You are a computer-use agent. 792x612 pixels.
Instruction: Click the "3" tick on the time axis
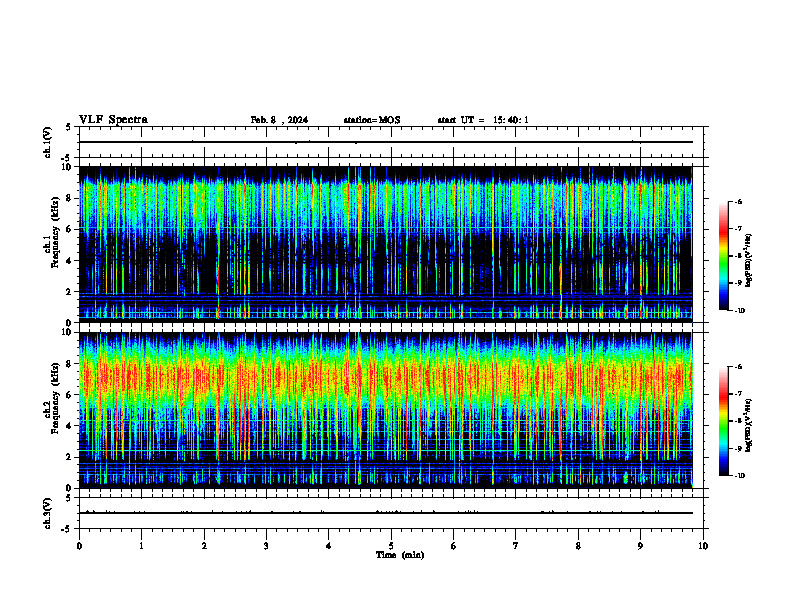pyautogui.click(x=266, y=546)
